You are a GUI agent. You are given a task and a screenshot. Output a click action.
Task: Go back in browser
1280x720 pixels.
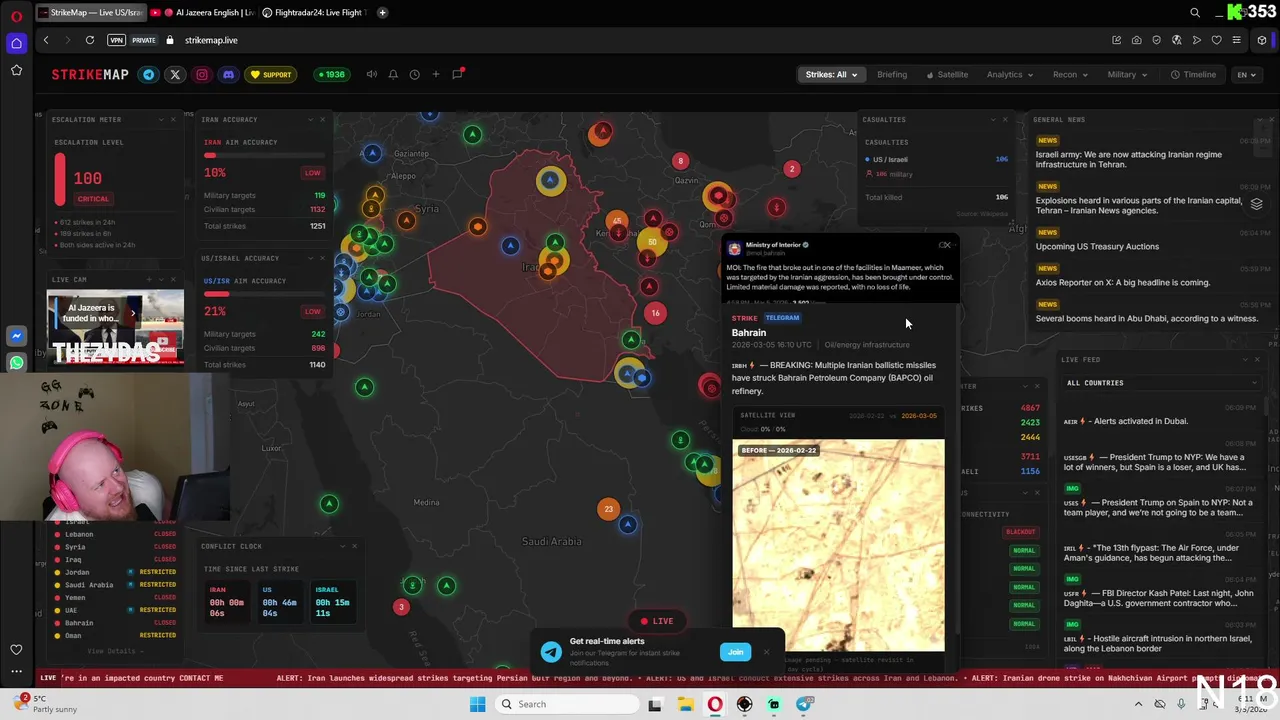[x=46, y=40]
